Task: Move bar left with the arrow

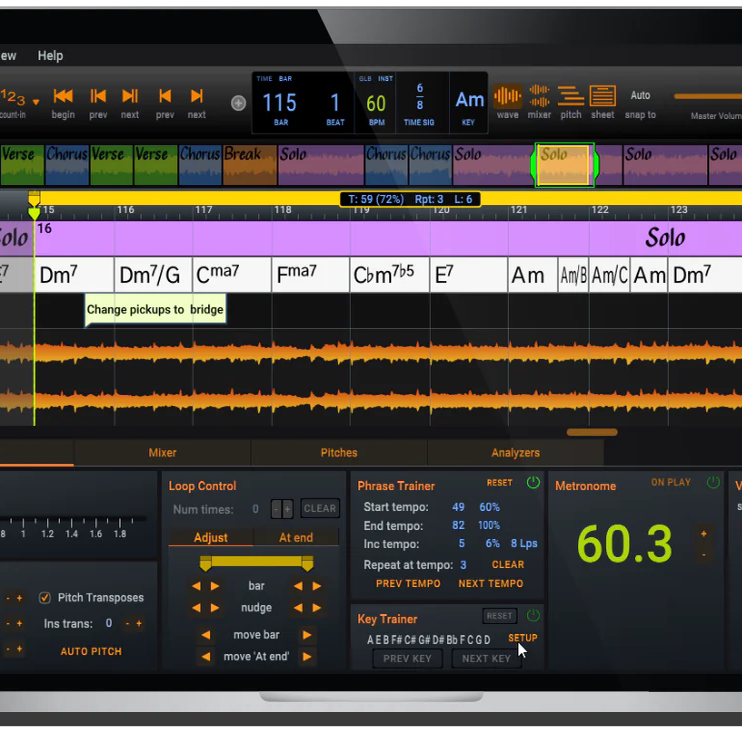Action: point(205,635)
